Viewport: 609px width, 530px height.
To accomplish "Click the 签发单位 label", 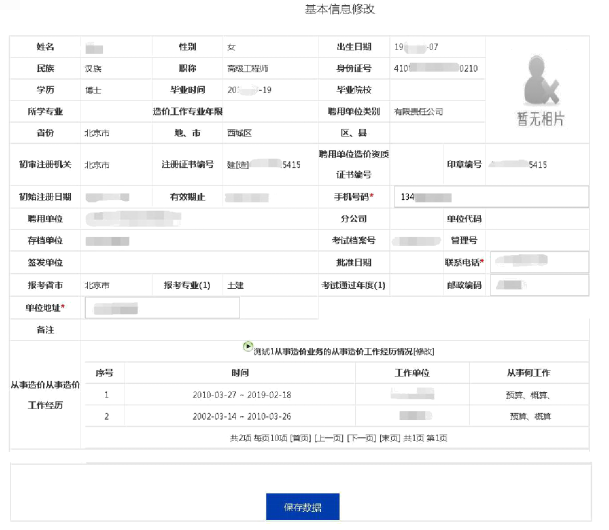I will point(45,263).
